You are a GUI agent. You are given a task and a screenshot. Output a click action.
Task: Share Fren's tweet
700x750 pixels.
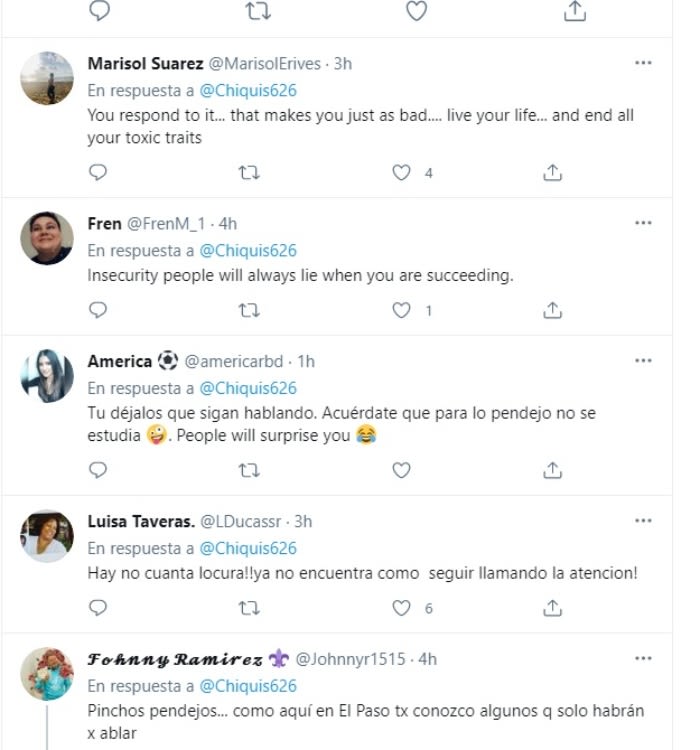click(552, 310)
